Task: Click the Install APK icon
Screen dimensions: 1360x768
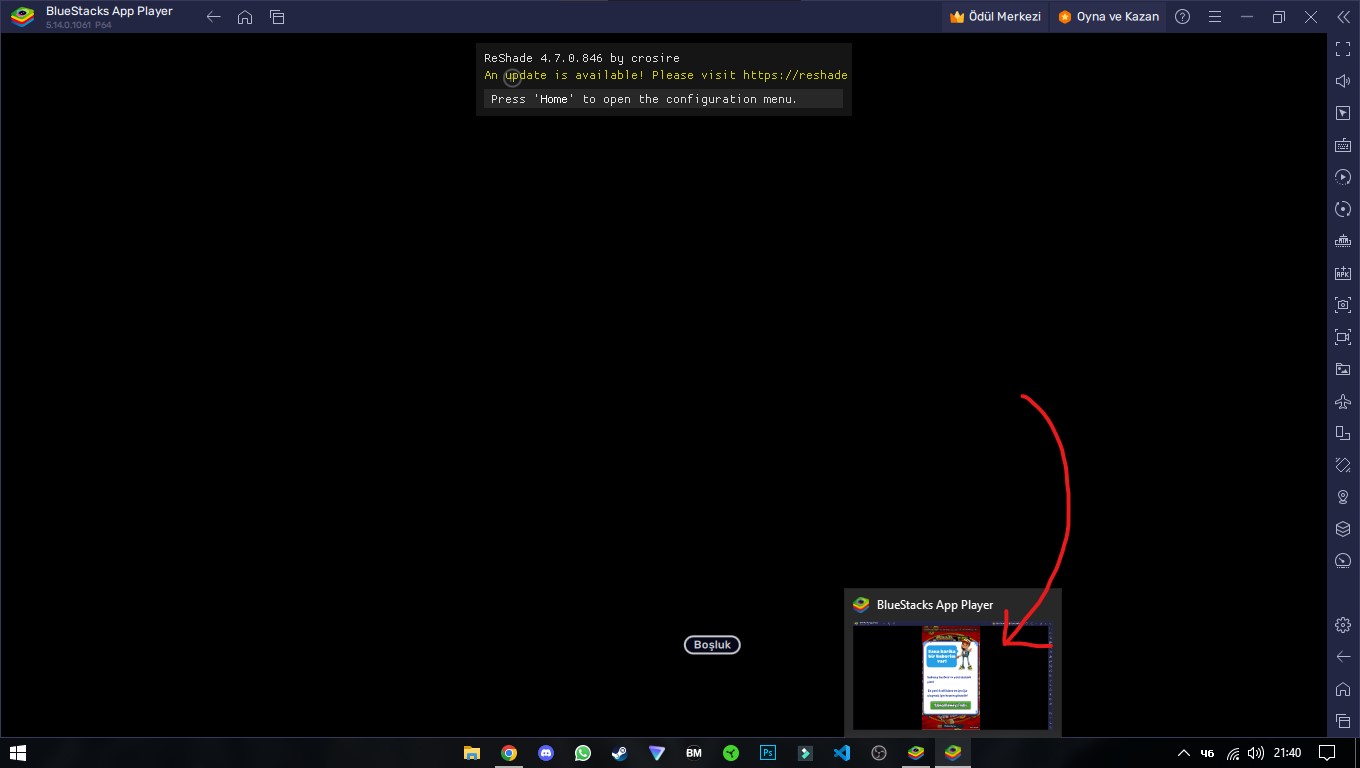Action: (x=1343, y=273)
